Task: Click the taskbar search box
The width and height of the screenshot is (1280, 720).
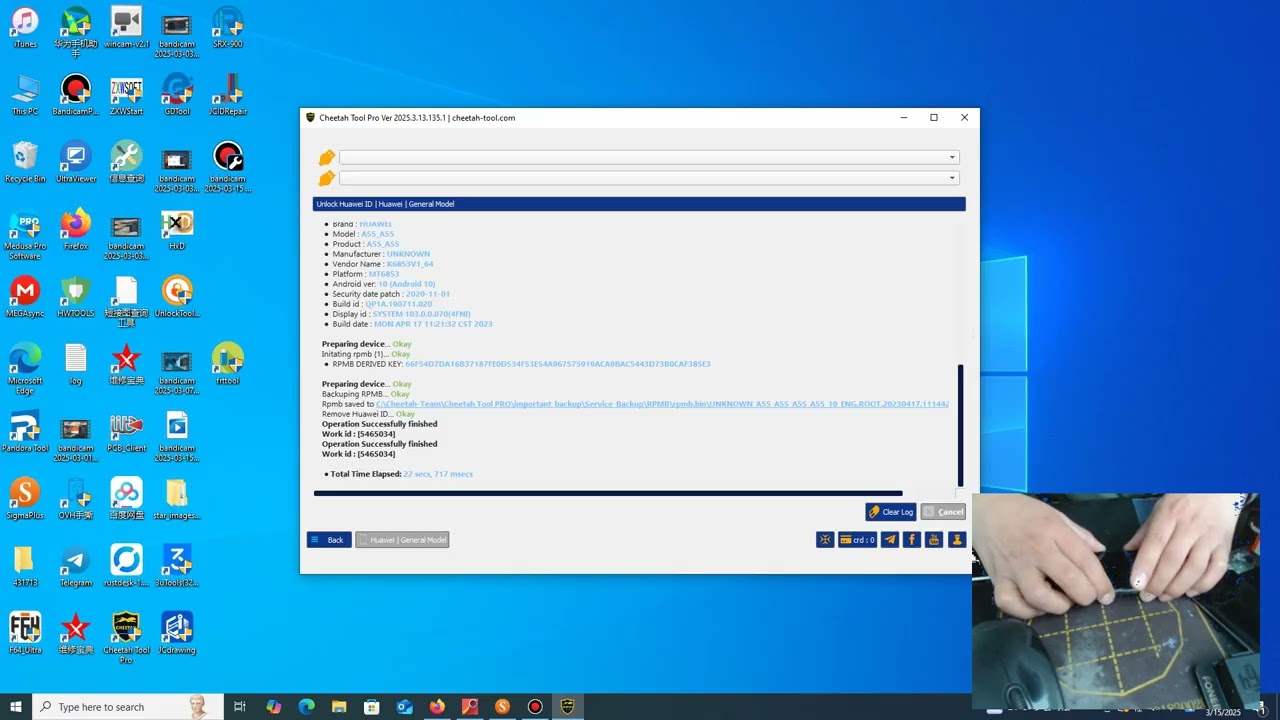Action: [127, 707]
